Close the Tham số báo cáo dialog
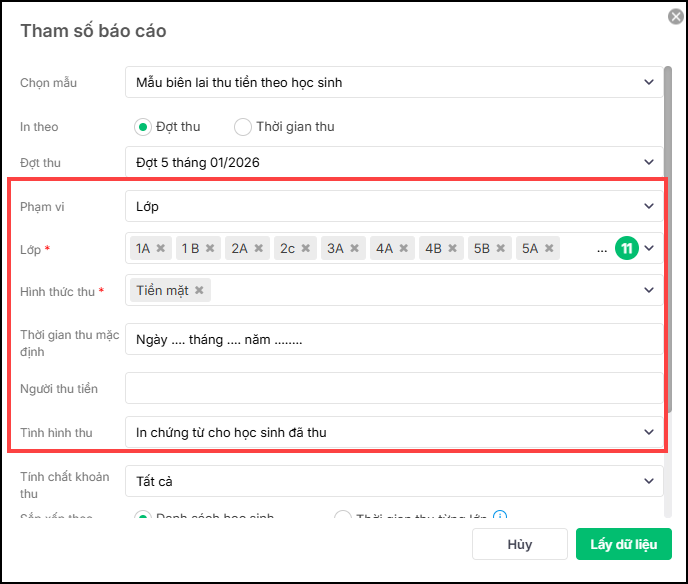This screenshot has width=688, height=584. point(676,16)
